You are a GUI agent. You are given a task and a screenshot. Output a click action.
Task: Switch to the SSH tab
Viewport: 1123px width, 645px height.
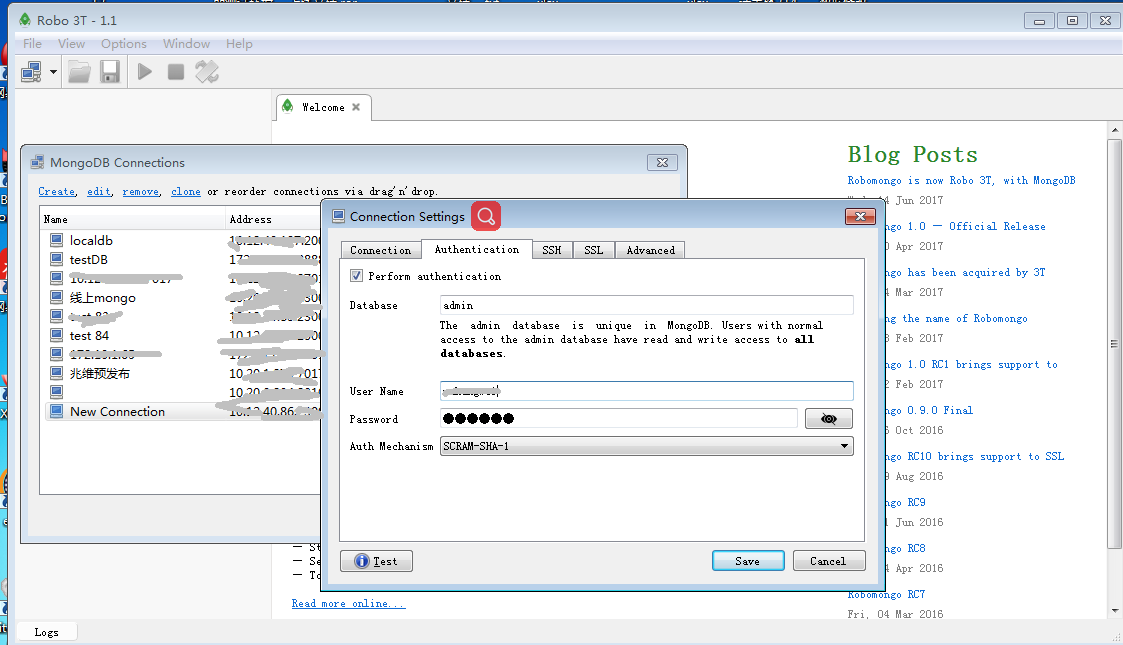(551, 251)
